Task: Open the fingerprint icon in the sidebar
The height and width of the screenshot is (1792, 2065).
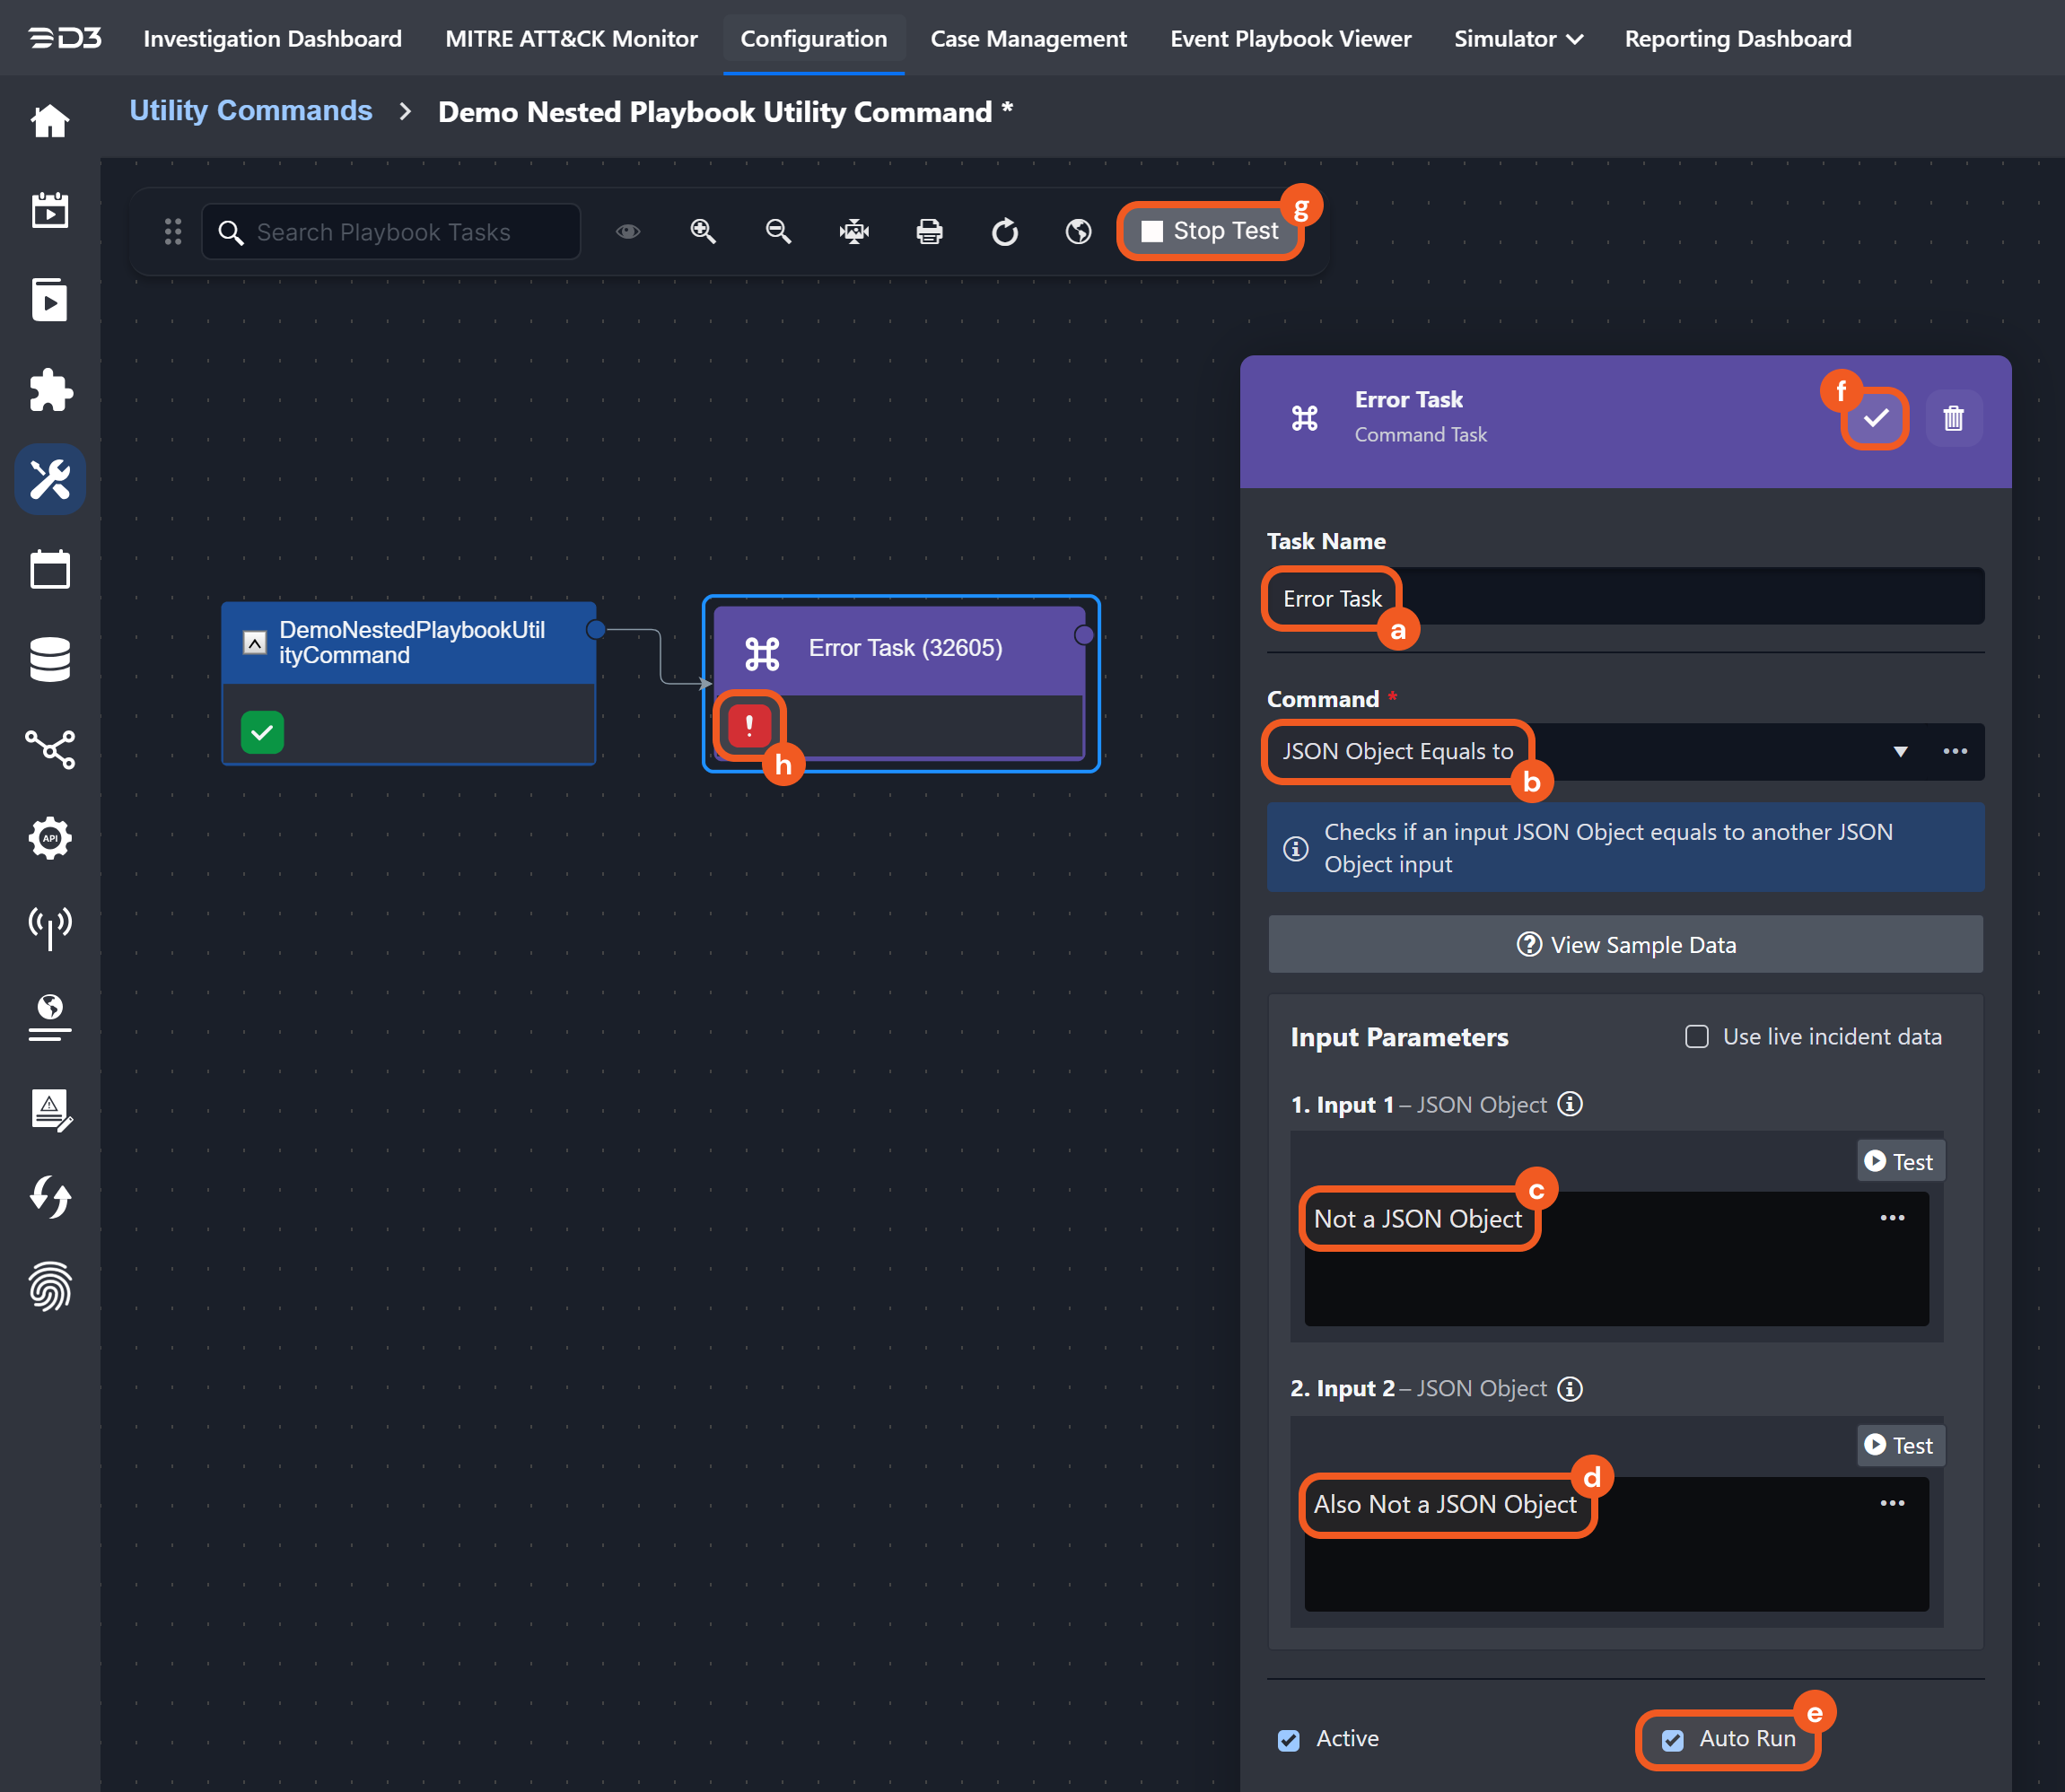Action: (50, 1286)
